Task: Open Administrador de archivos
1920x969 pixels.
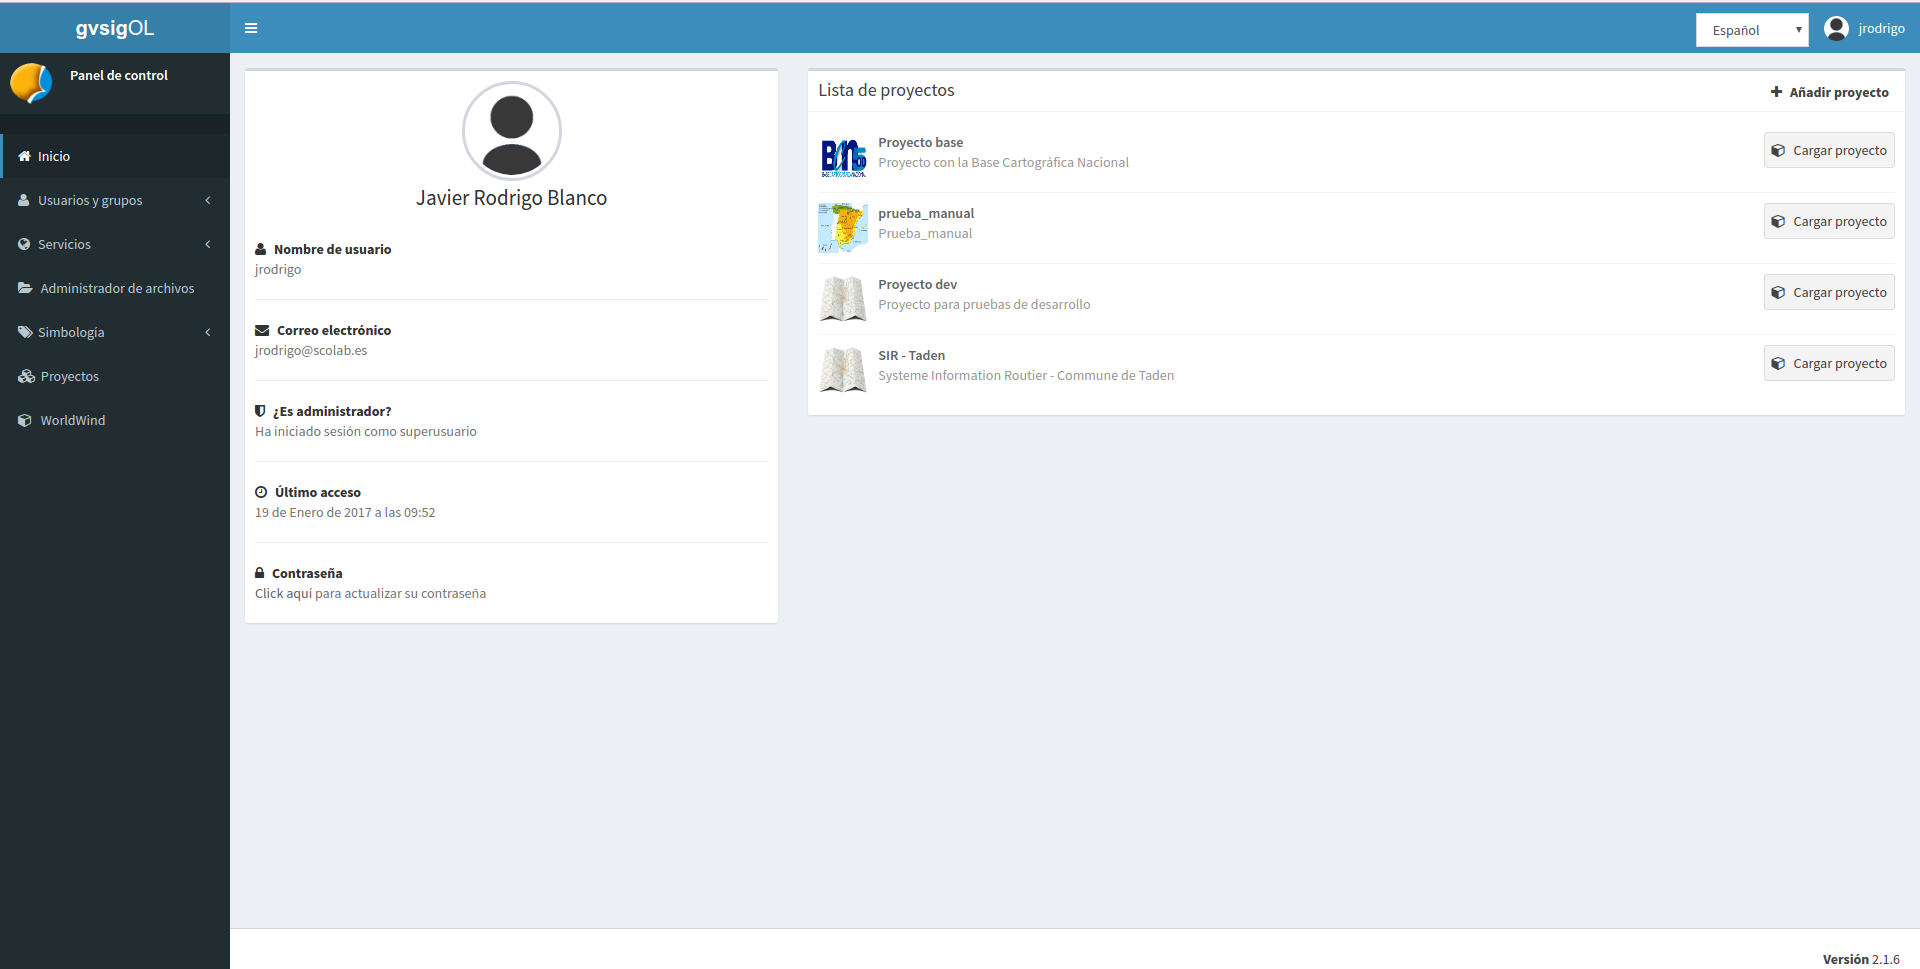Action: pyautogui.click(x=117, y=289)
